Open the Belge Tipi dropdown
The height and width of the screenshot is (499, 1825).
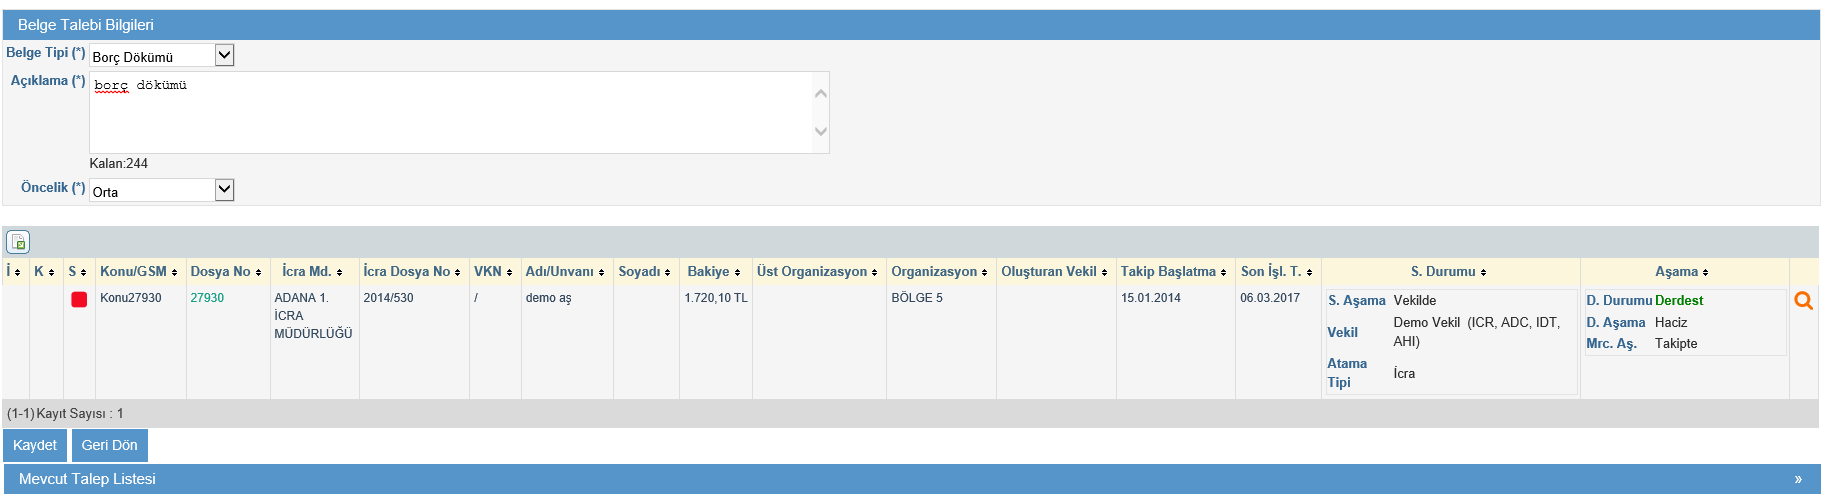(x=162, y=56)
